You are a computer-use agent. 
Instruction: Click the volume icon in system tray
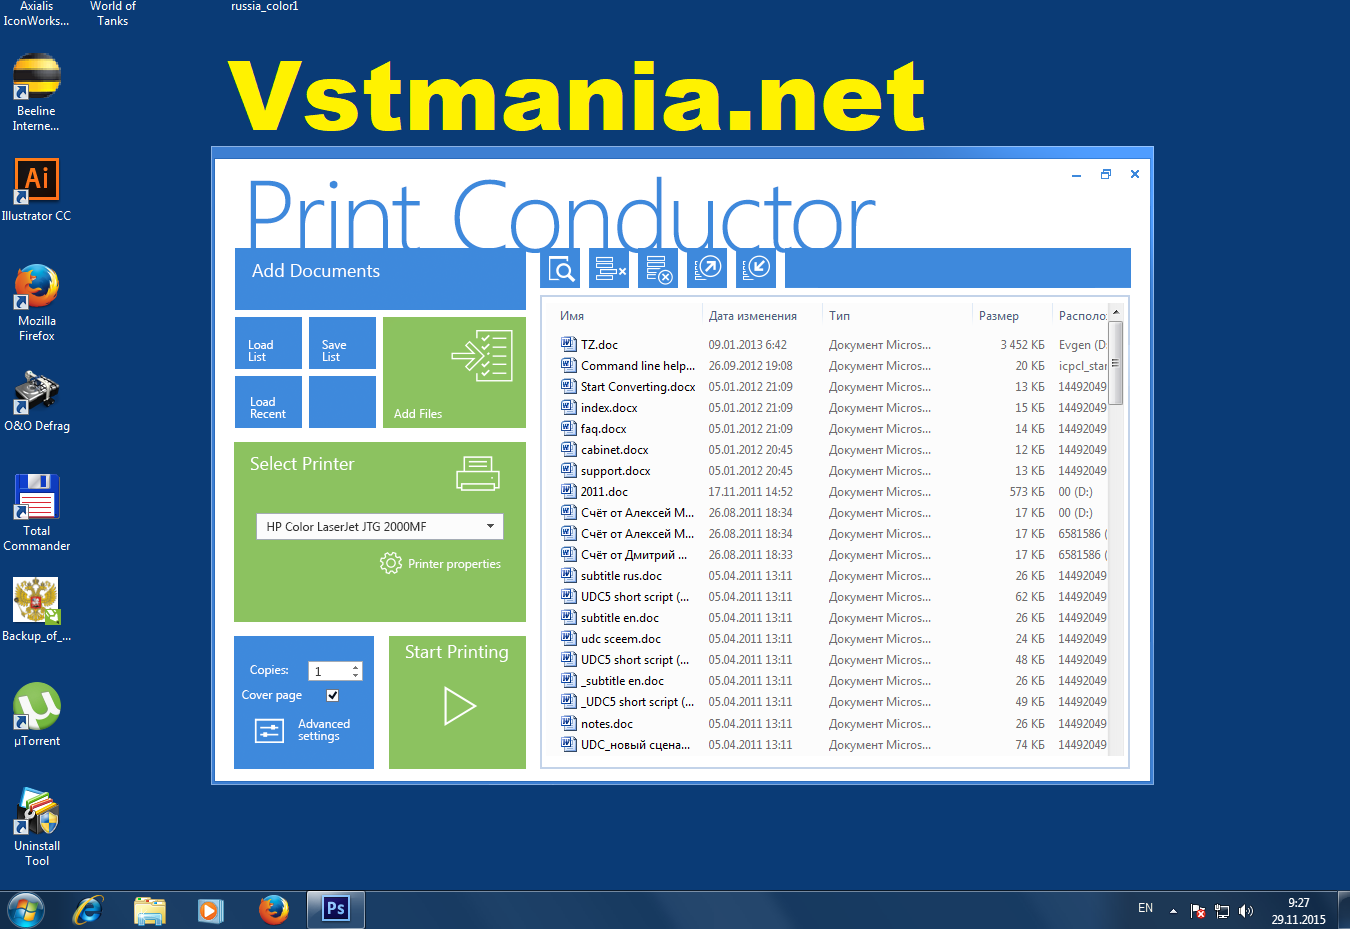pos(1246,910)
